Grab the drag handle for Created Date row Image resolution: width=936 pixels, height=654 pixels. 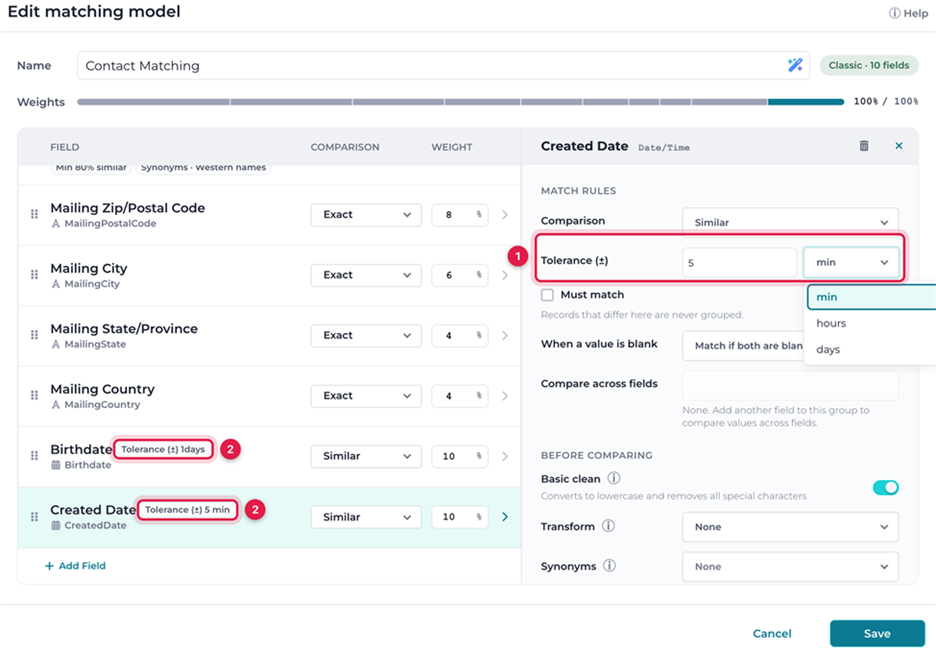point(35,516)
